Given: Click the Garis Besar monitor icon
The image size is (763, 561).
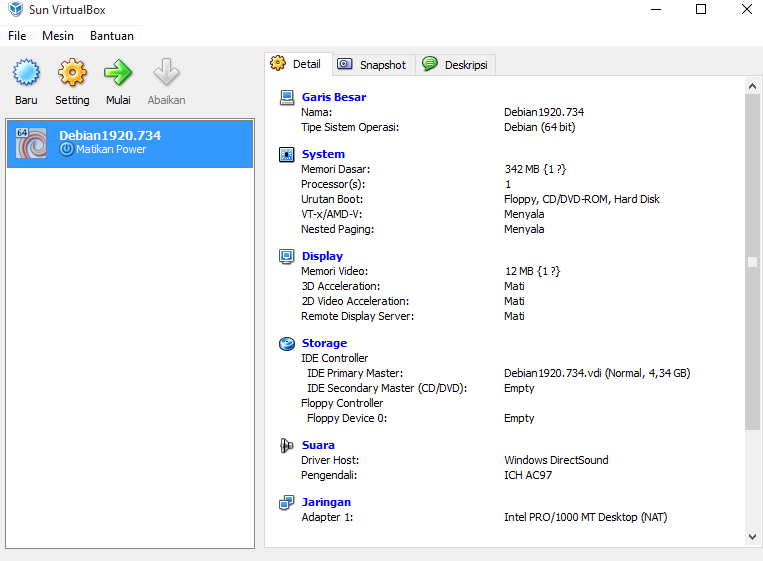Looking at the screenshot, I should pyautogui.click(x=287, y=97).
